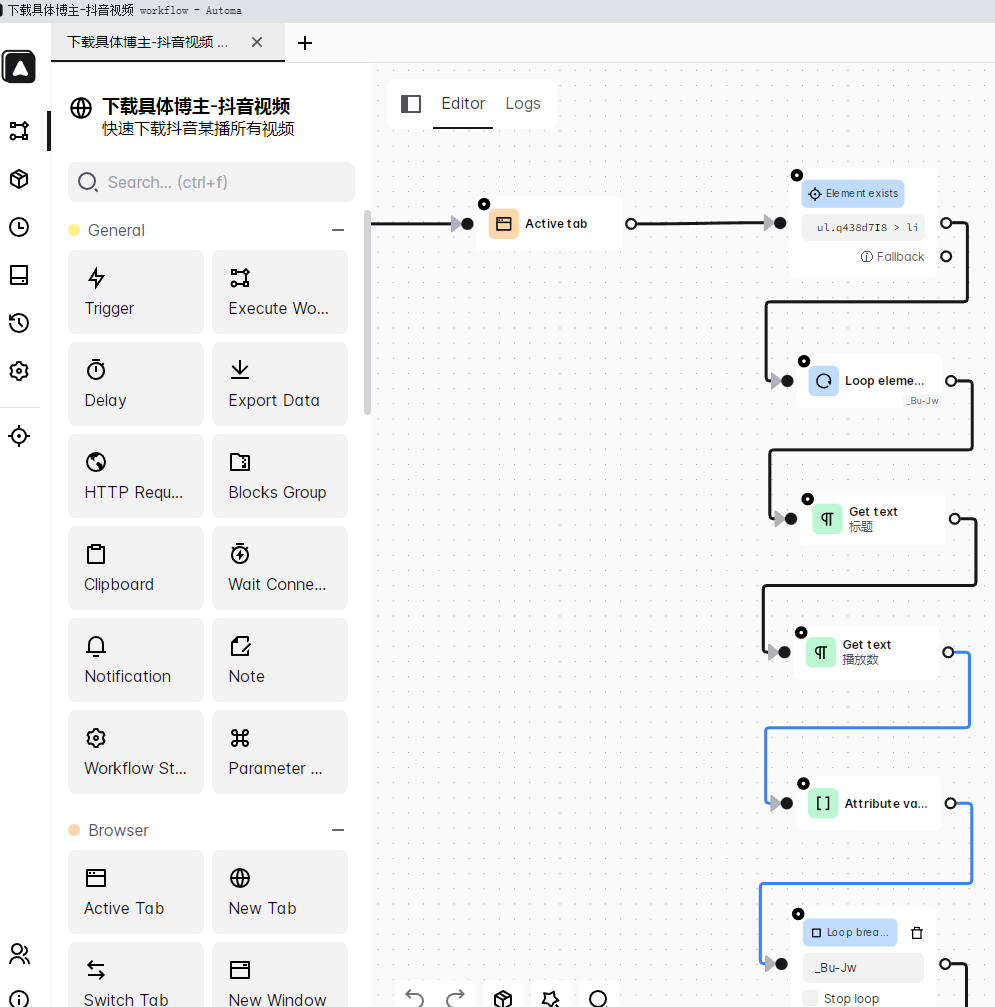The image size is (995, 1007).
Task: Select the Editor tab
Action: point(463,104)
